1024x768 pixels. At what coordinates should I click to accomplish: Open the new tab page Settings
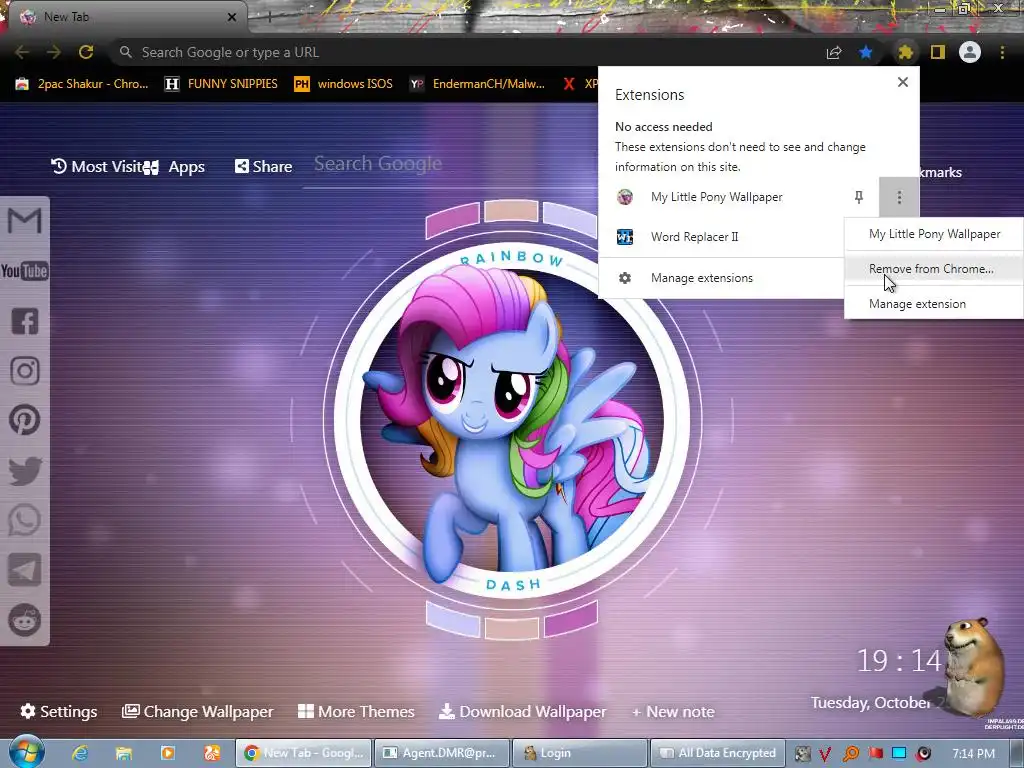(x=59, y=711)
